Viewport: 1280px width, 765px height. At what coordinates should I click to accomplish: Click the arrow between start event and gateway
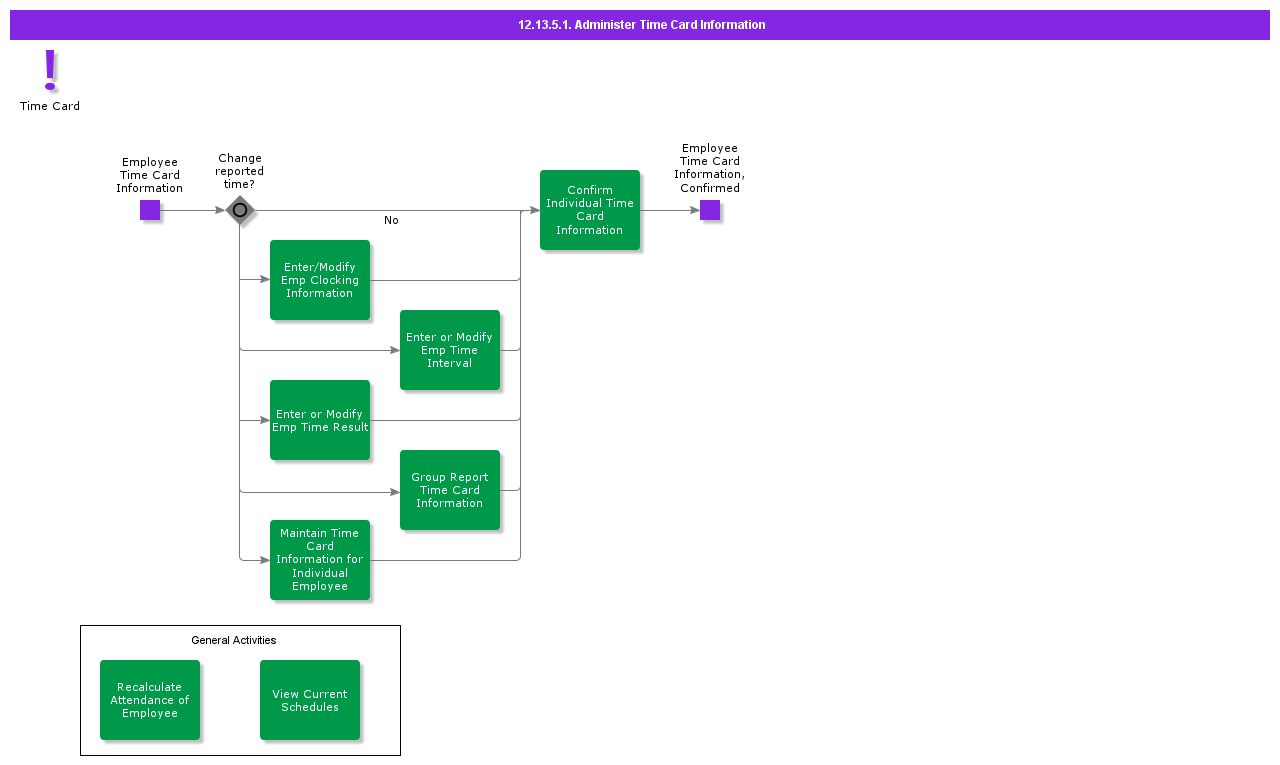coord(192,210)
